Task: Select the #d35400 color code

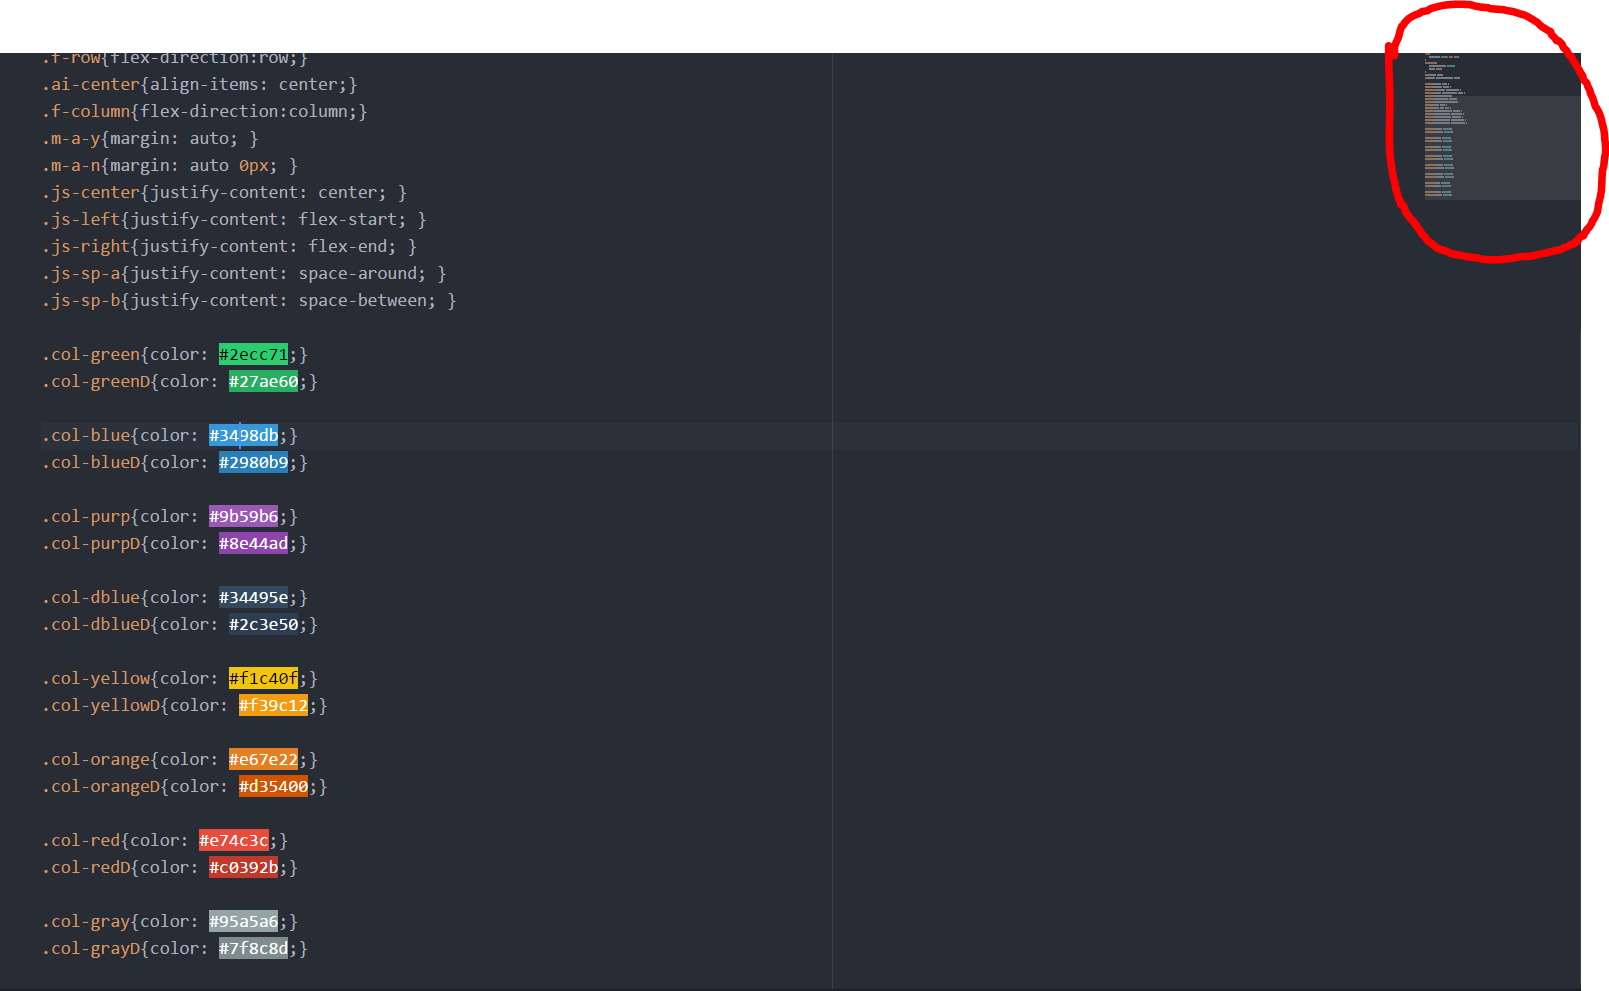Action: point(273,786)
